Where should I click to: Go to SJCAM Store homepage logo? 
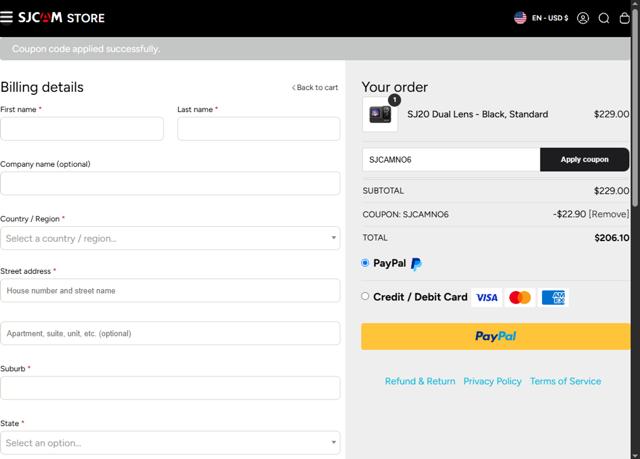point(62,18)
